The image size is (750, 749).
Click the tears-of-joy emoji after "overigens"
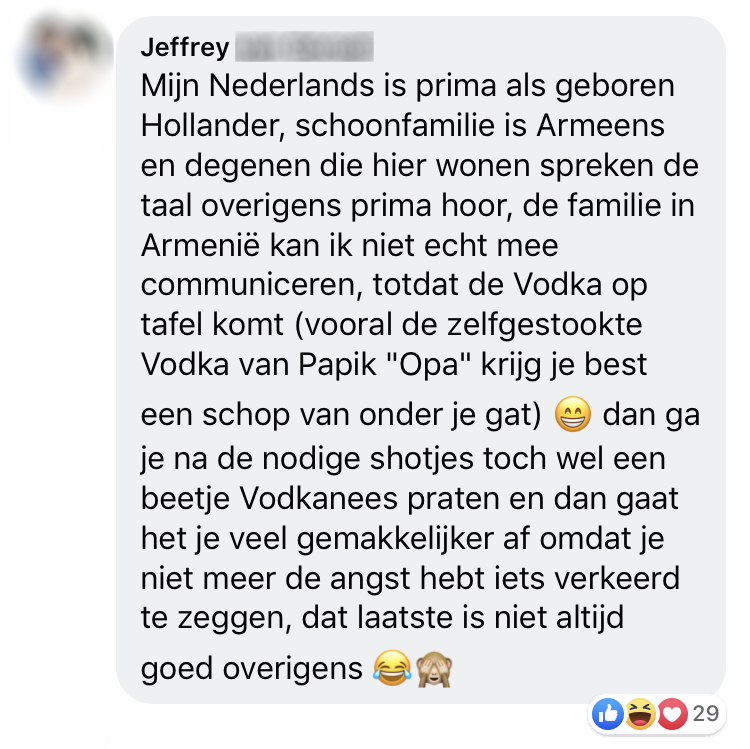click(392, 668)
